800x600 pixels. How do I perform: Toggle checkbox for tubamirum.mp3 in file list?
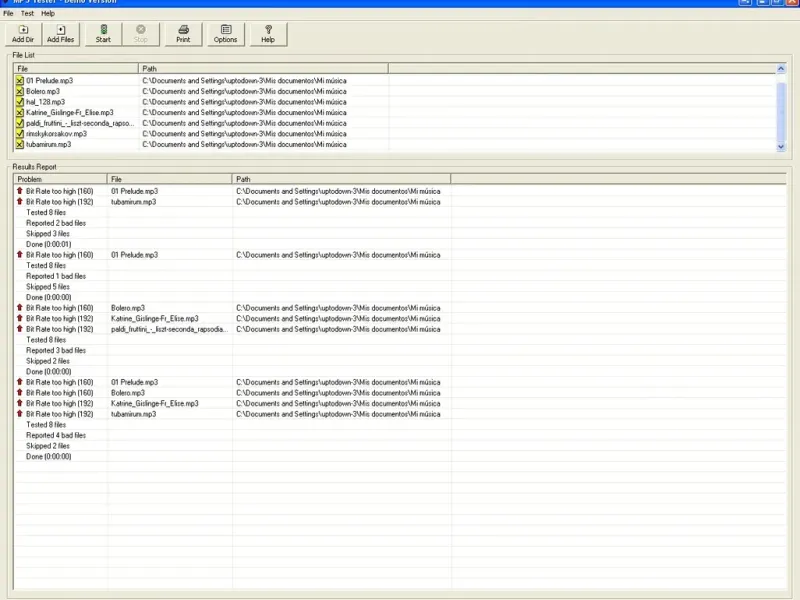(19, 144)
